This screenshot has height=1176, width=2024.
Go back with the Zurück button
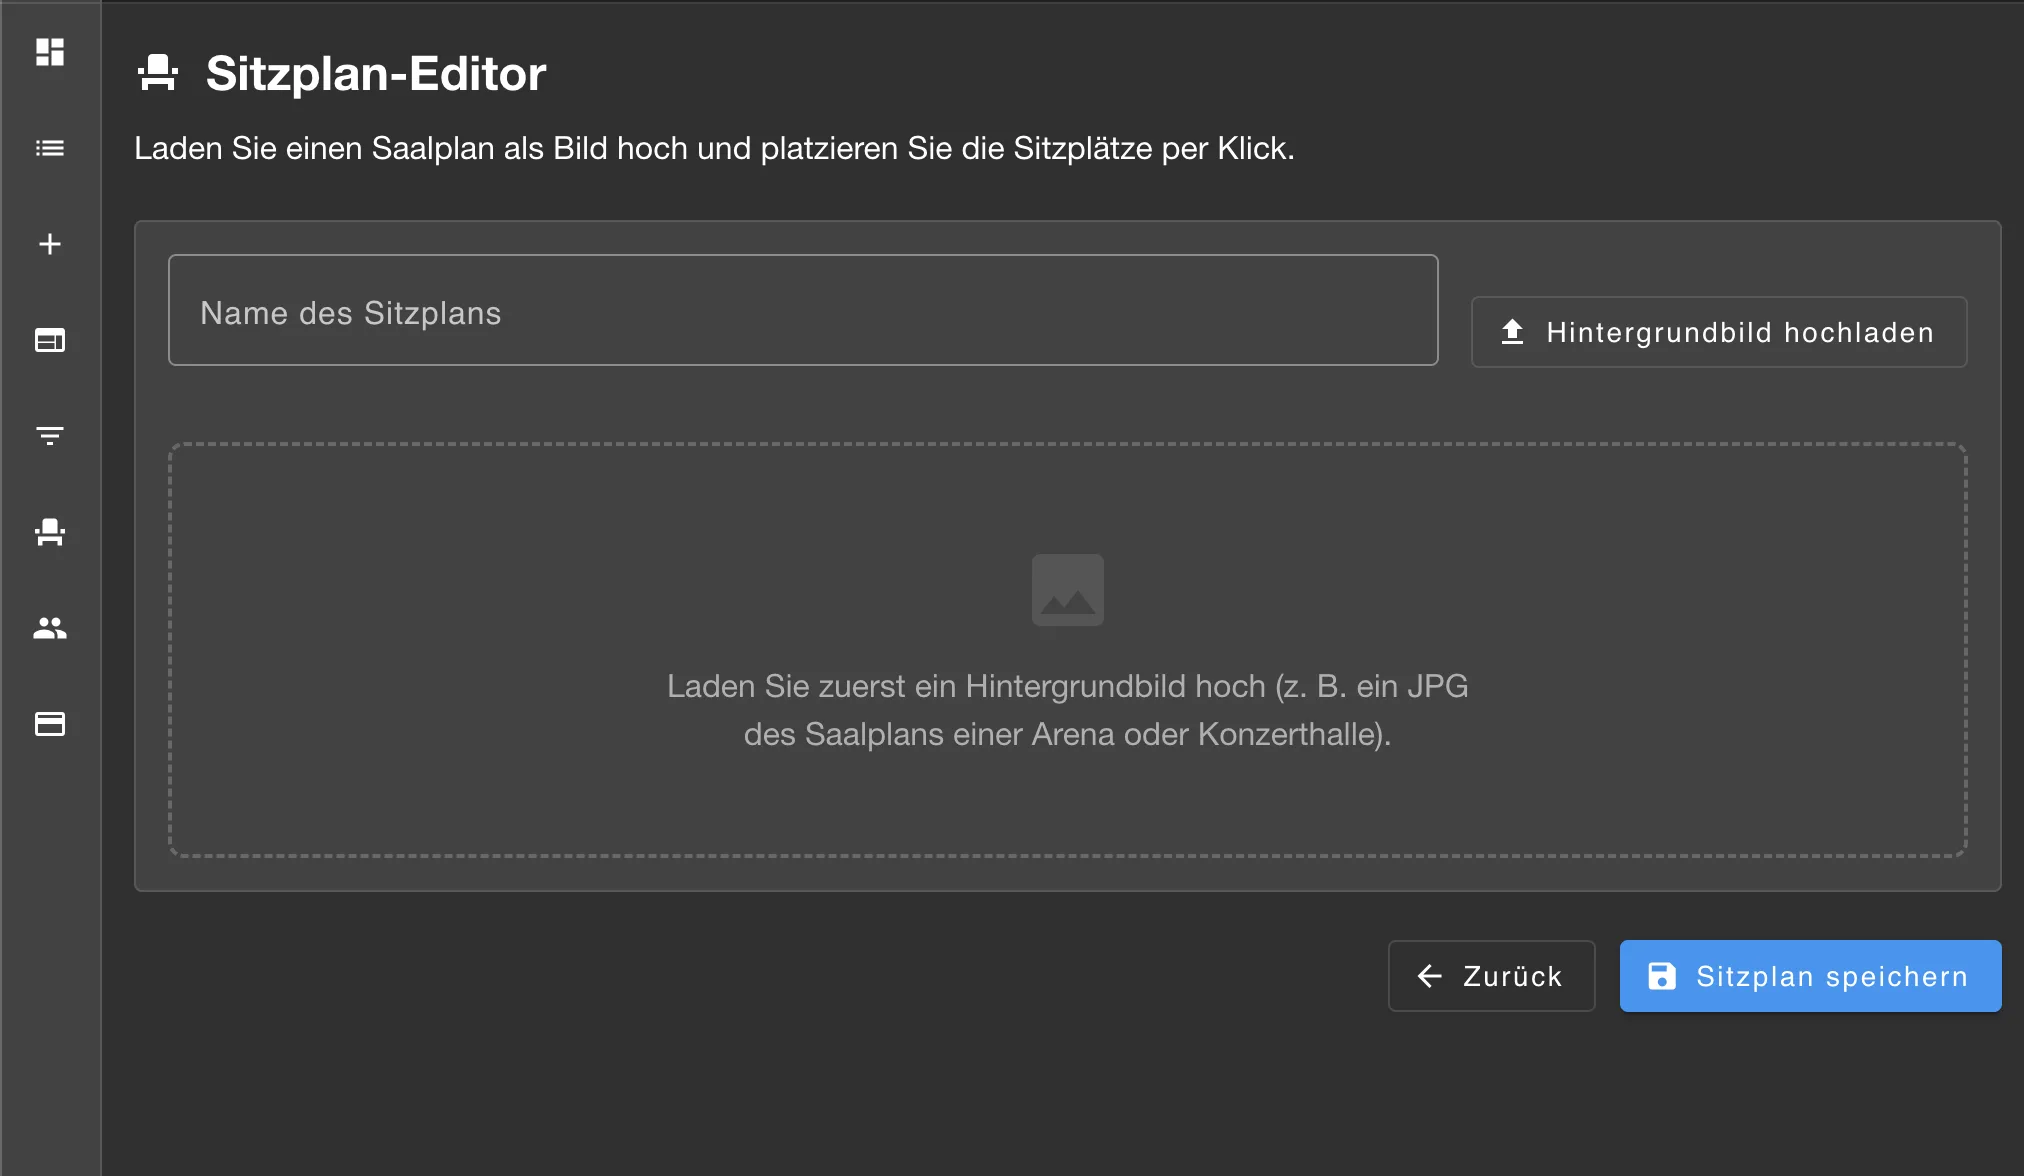(1491, 976)
